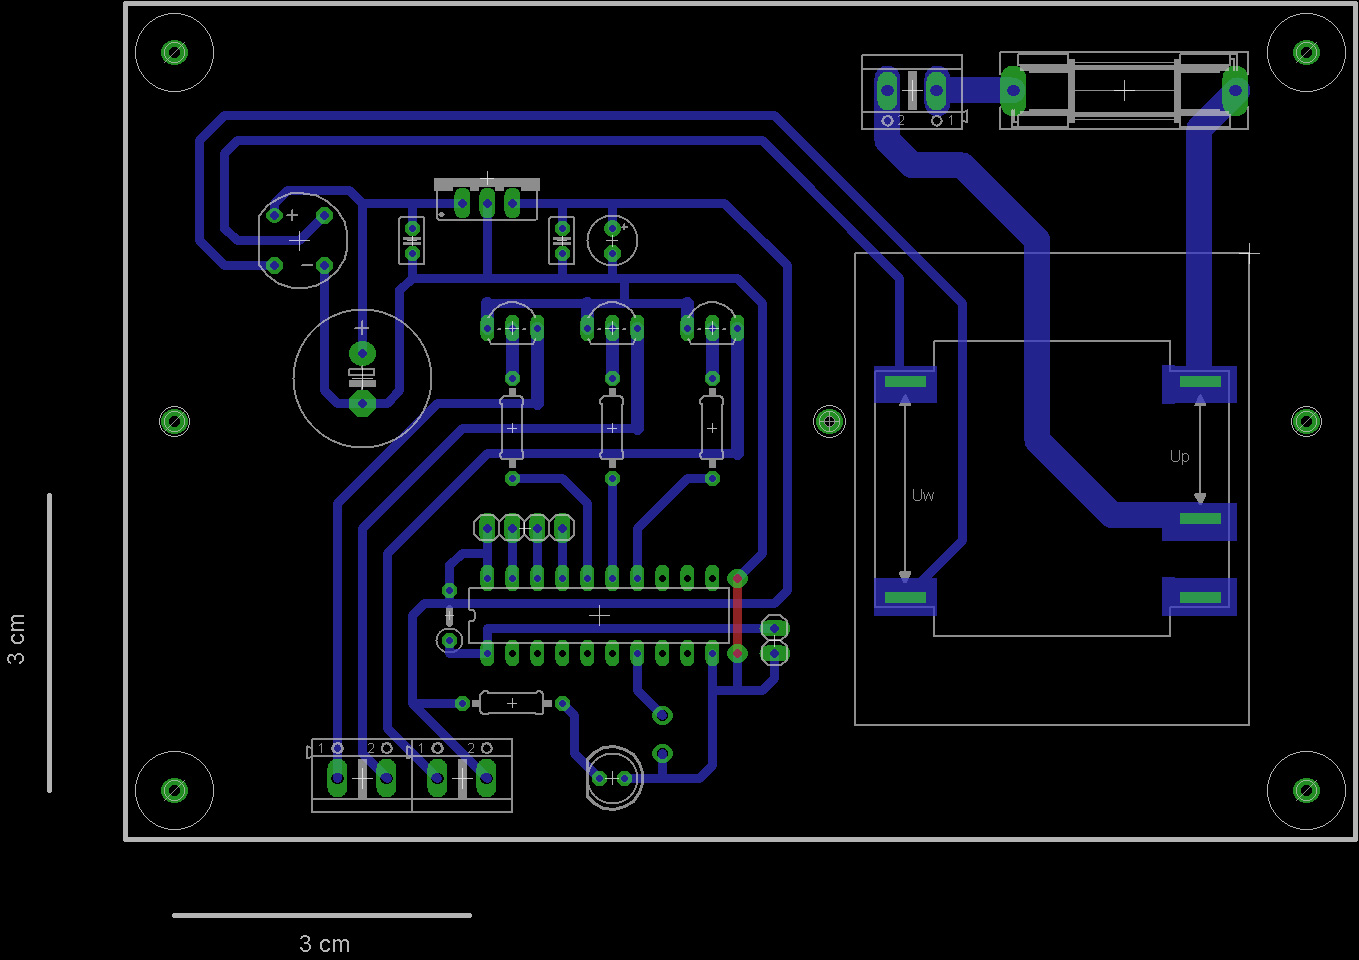The height and width of the screenshot is (960, 1359).
Task: Click the top-right corner mounting hole
Action: (1306, 52)
